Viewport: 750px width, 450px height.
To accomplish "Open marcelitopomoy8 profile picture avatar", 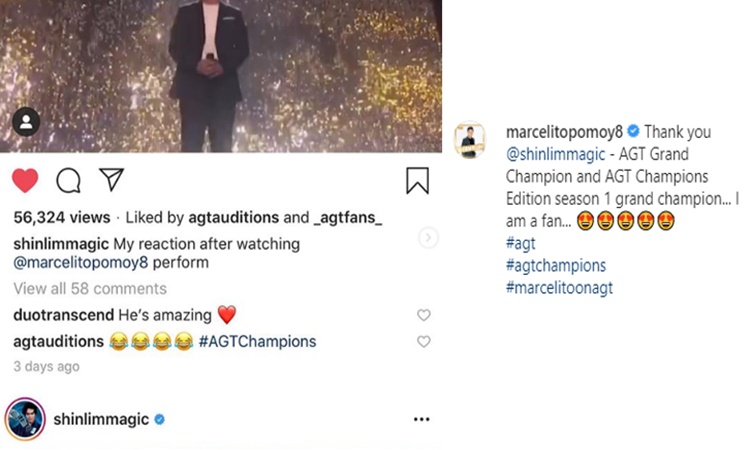I will [470, 141].
